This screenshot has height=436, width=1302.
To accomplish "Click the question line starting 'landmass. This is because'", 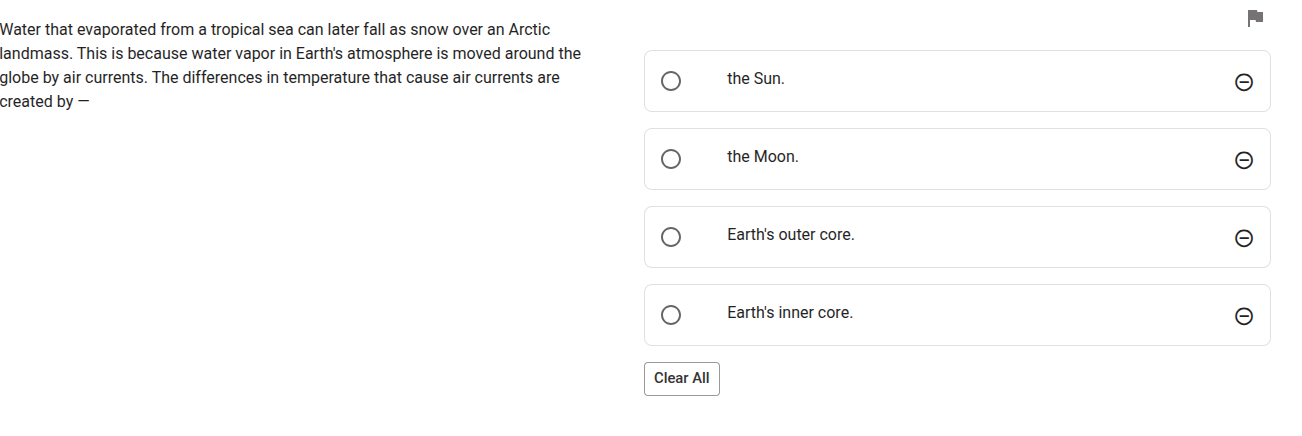I will click(x=290, y=53).
